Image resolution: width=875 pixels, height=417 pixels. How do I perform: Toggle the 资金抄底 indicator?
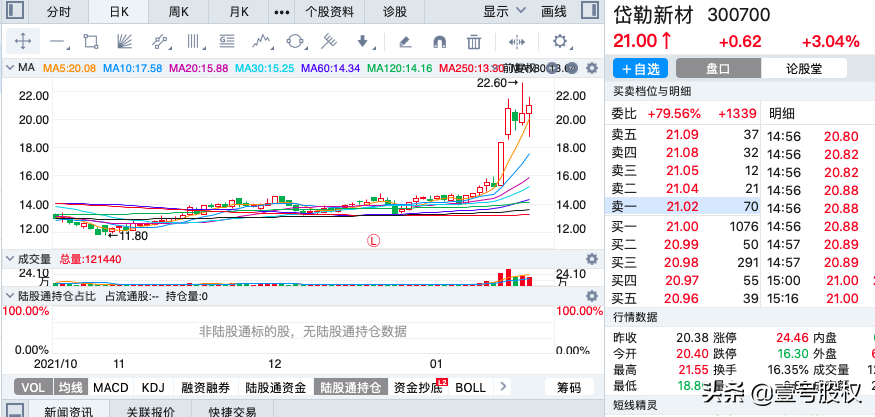coord(418,387)
